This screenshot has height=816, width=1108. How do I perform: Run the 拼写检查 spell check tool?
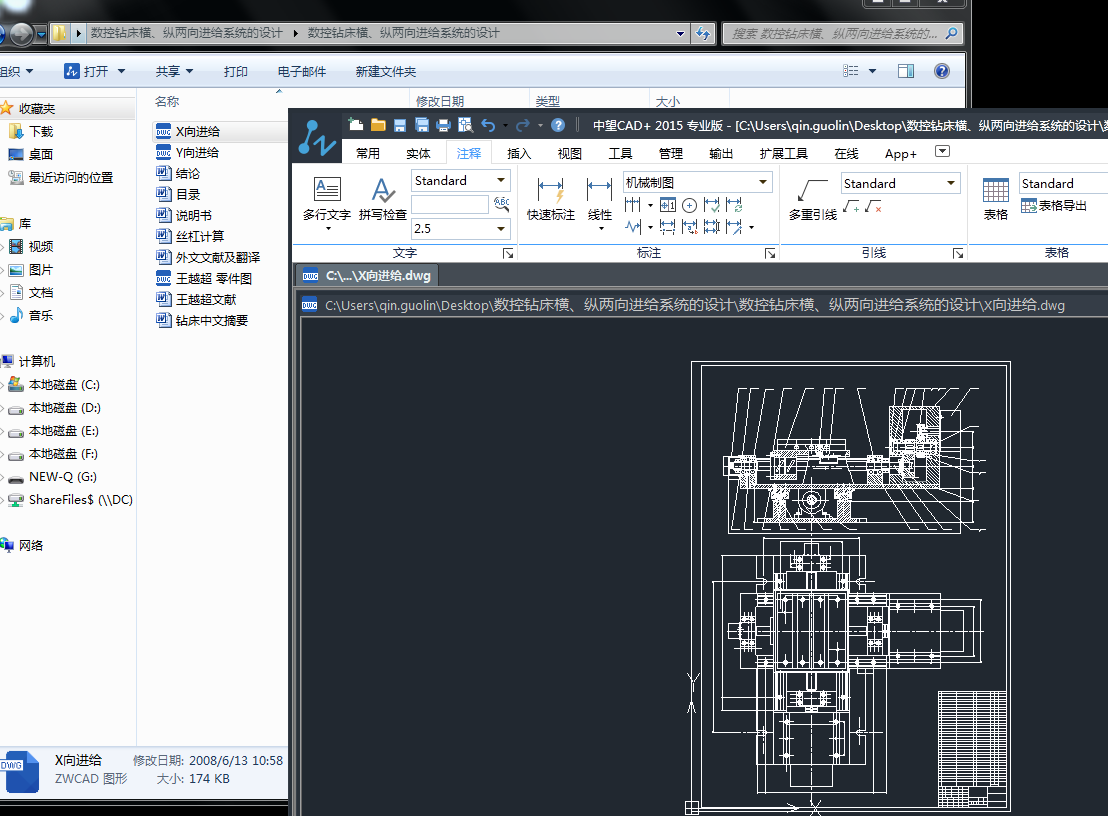click(382, 197)
